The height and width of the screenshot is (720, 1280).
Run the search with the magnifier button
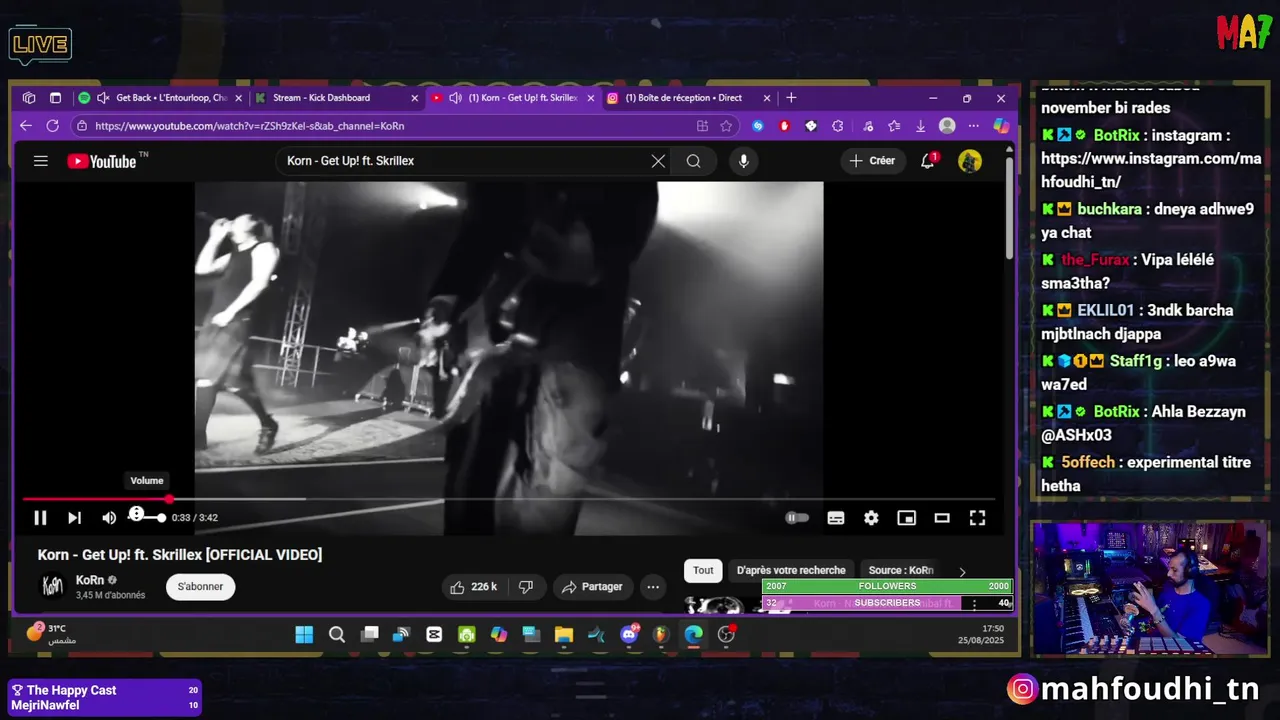click(693, 161)
